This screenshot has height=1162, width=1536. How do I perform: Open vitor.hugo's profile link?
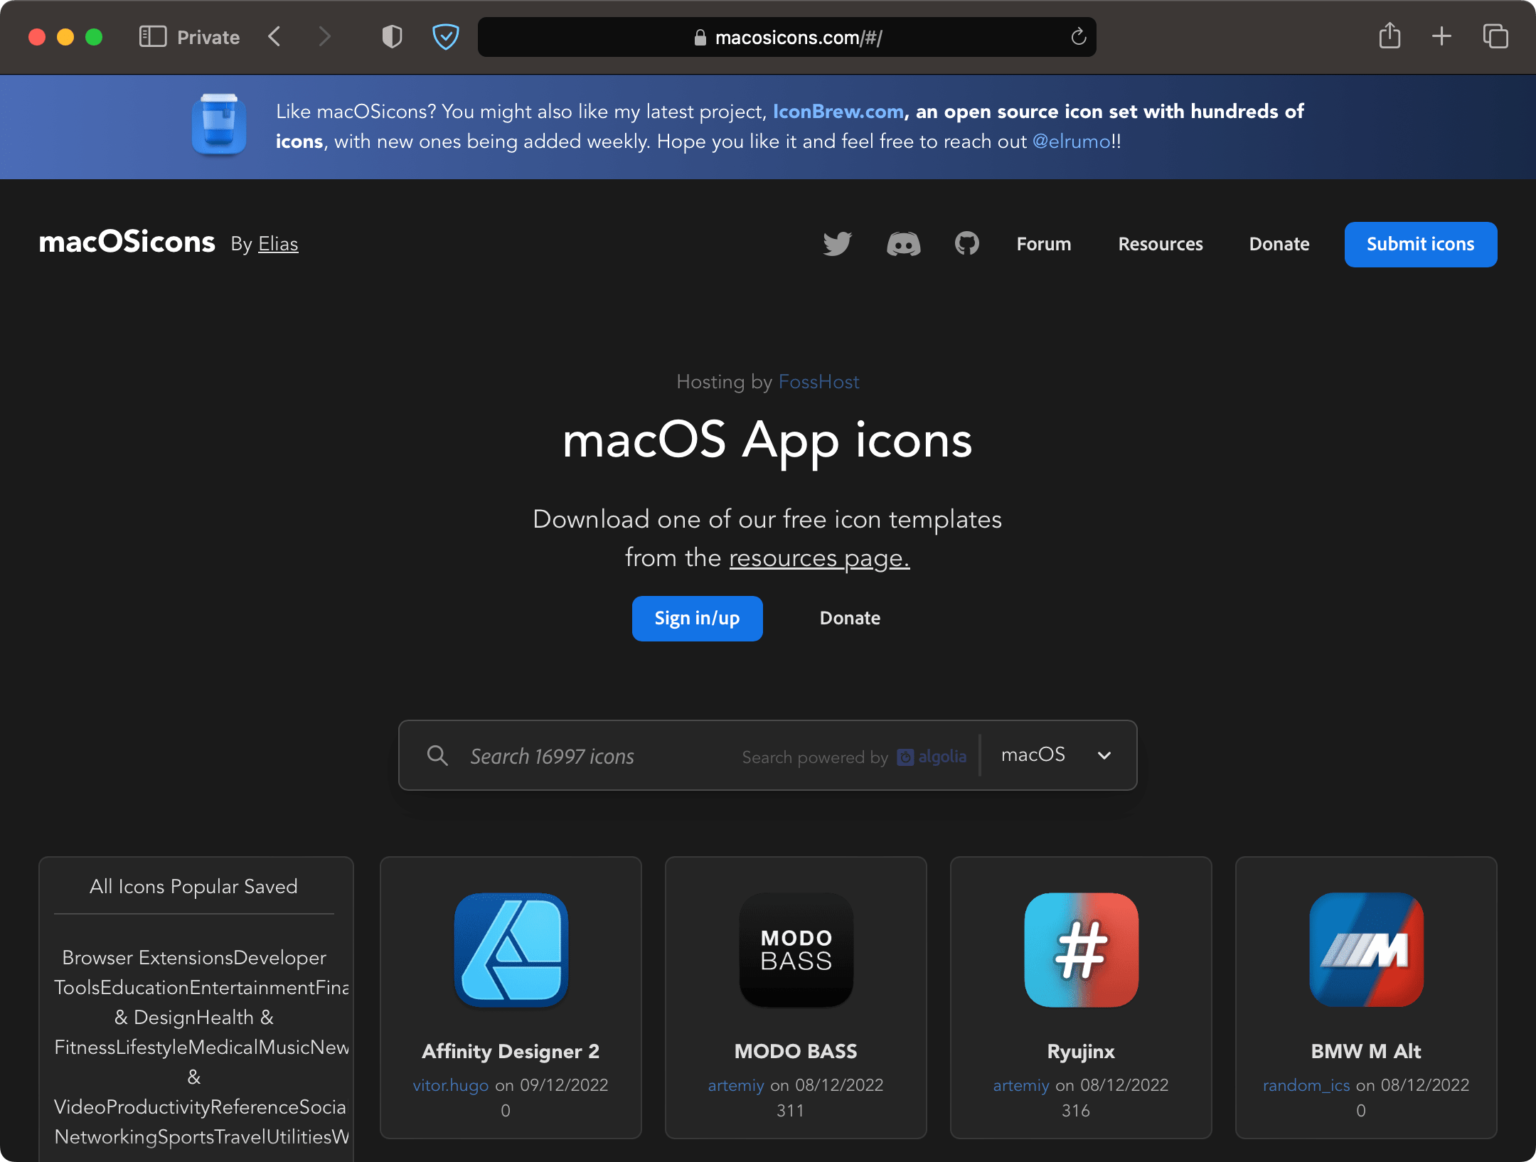(450, 1085)
